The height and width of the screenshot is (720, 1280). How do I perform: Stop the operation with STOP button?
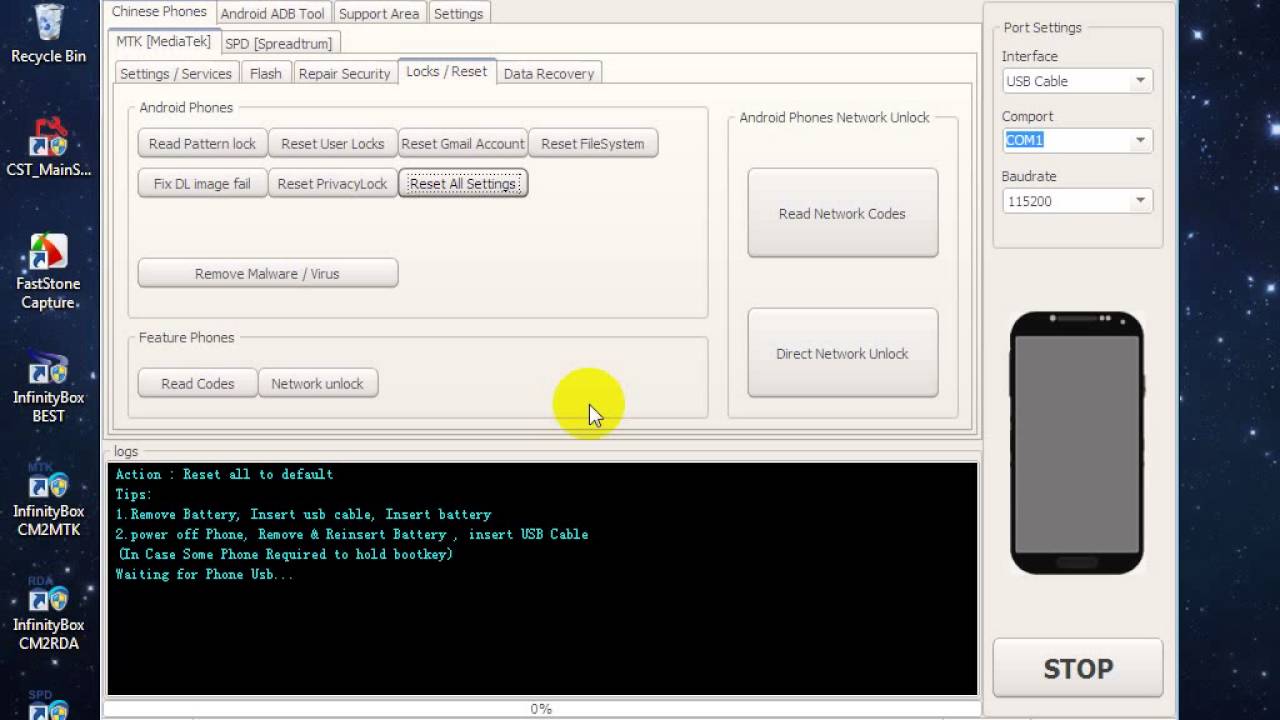pyautogui.click(x=1077, y=668)
